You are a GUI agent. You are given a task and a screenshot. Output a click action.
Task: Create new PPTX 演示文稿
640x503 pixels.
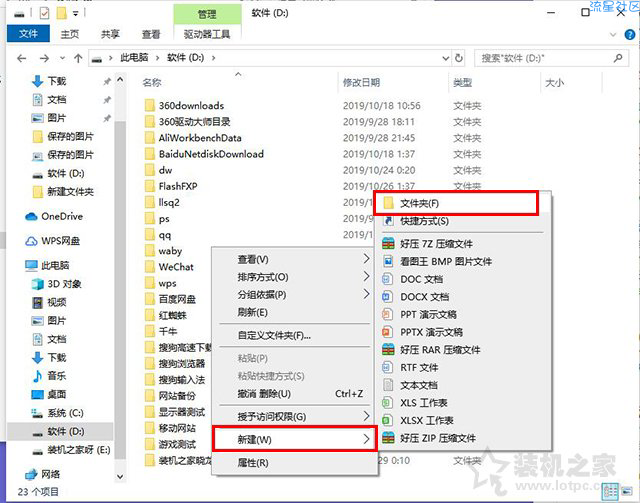point(463,332)
